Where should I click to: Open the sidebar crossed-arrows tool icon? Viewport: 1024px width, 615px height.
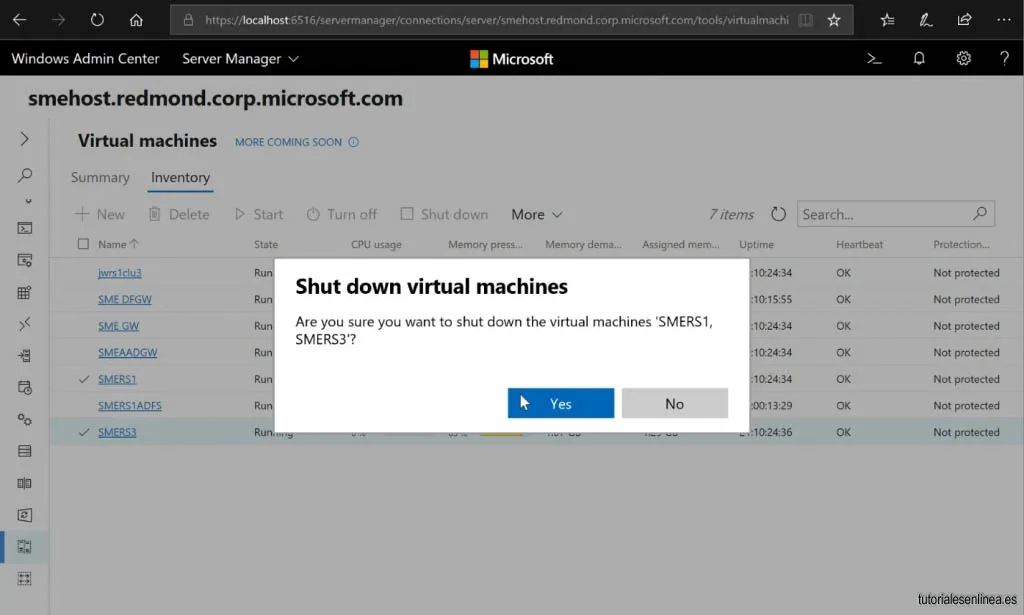point(25,324)
